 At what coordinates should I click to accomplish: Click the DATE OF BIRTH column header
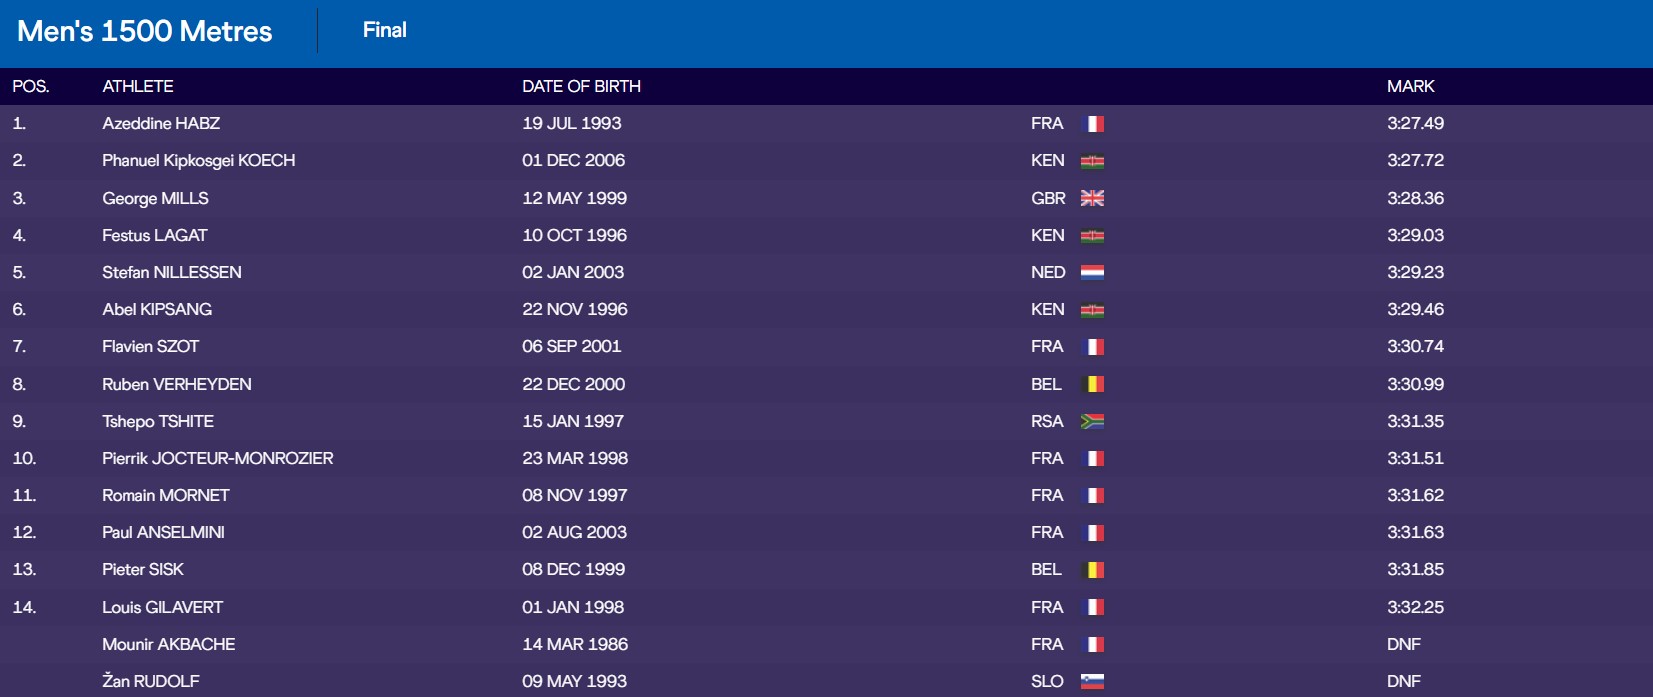pyautogui.click(x=582, y=86)
